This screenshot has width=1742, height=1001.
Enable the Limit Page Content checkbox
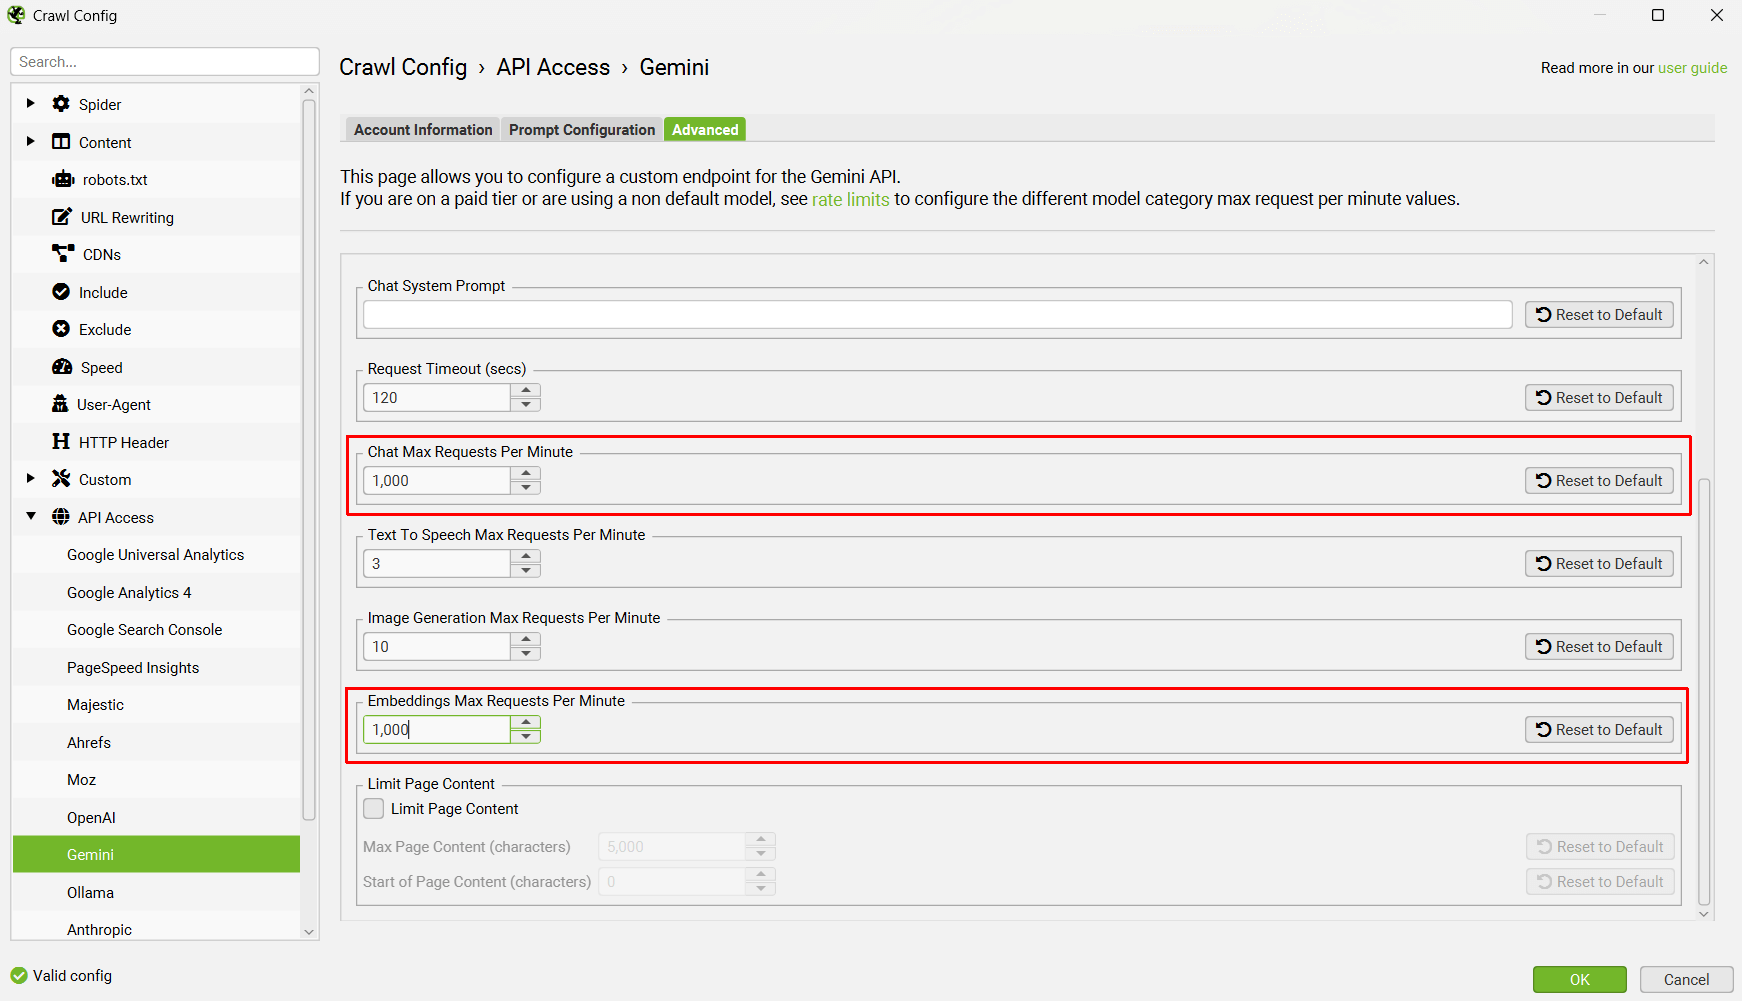pyautogui.click(x=374, y=808)
